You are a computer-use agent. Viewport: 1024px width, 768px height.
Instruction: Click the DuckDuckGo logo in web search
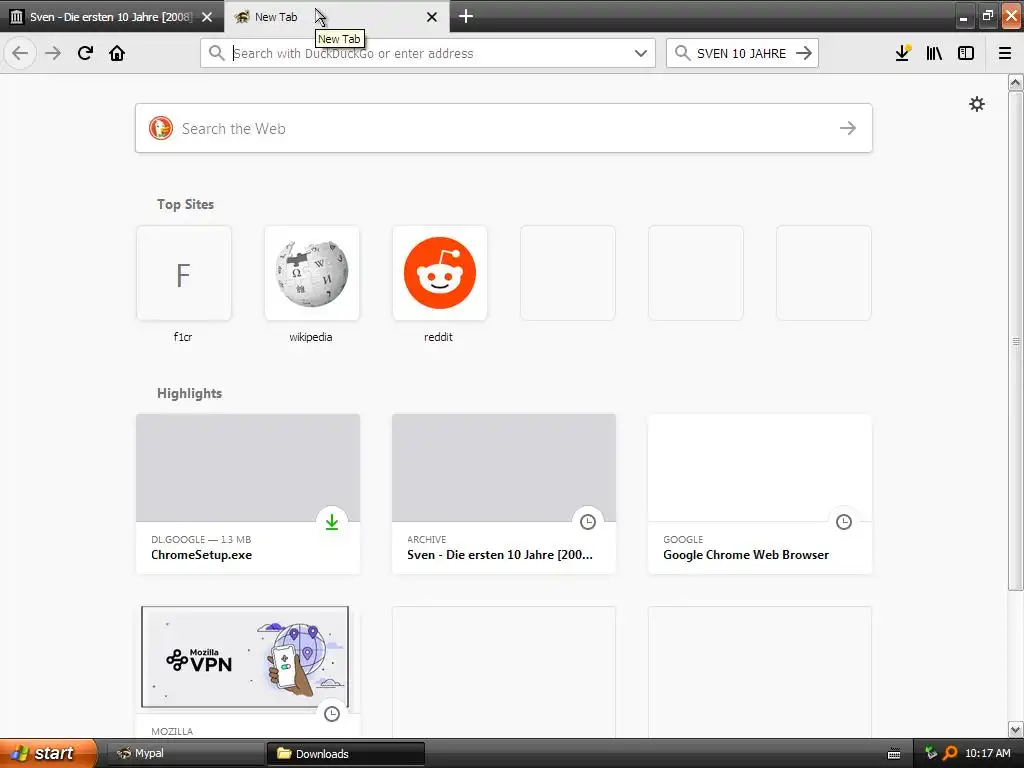(x=161, y=128)
